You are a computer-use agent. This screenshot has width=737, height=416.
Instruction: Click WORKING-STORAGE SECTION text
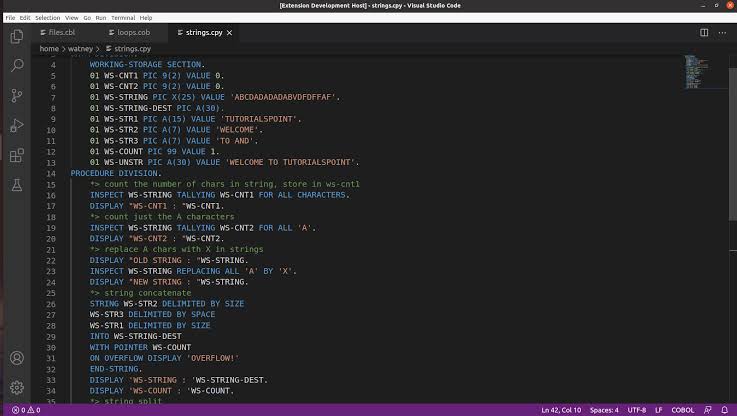(x=148, y=64)
